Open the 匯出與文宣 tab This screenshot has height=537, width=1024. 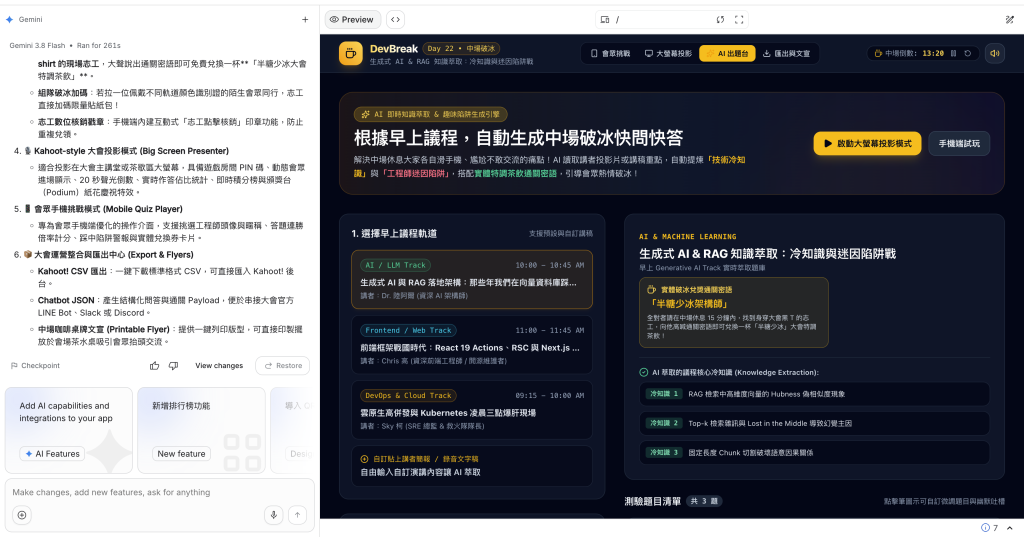(786, 54)
